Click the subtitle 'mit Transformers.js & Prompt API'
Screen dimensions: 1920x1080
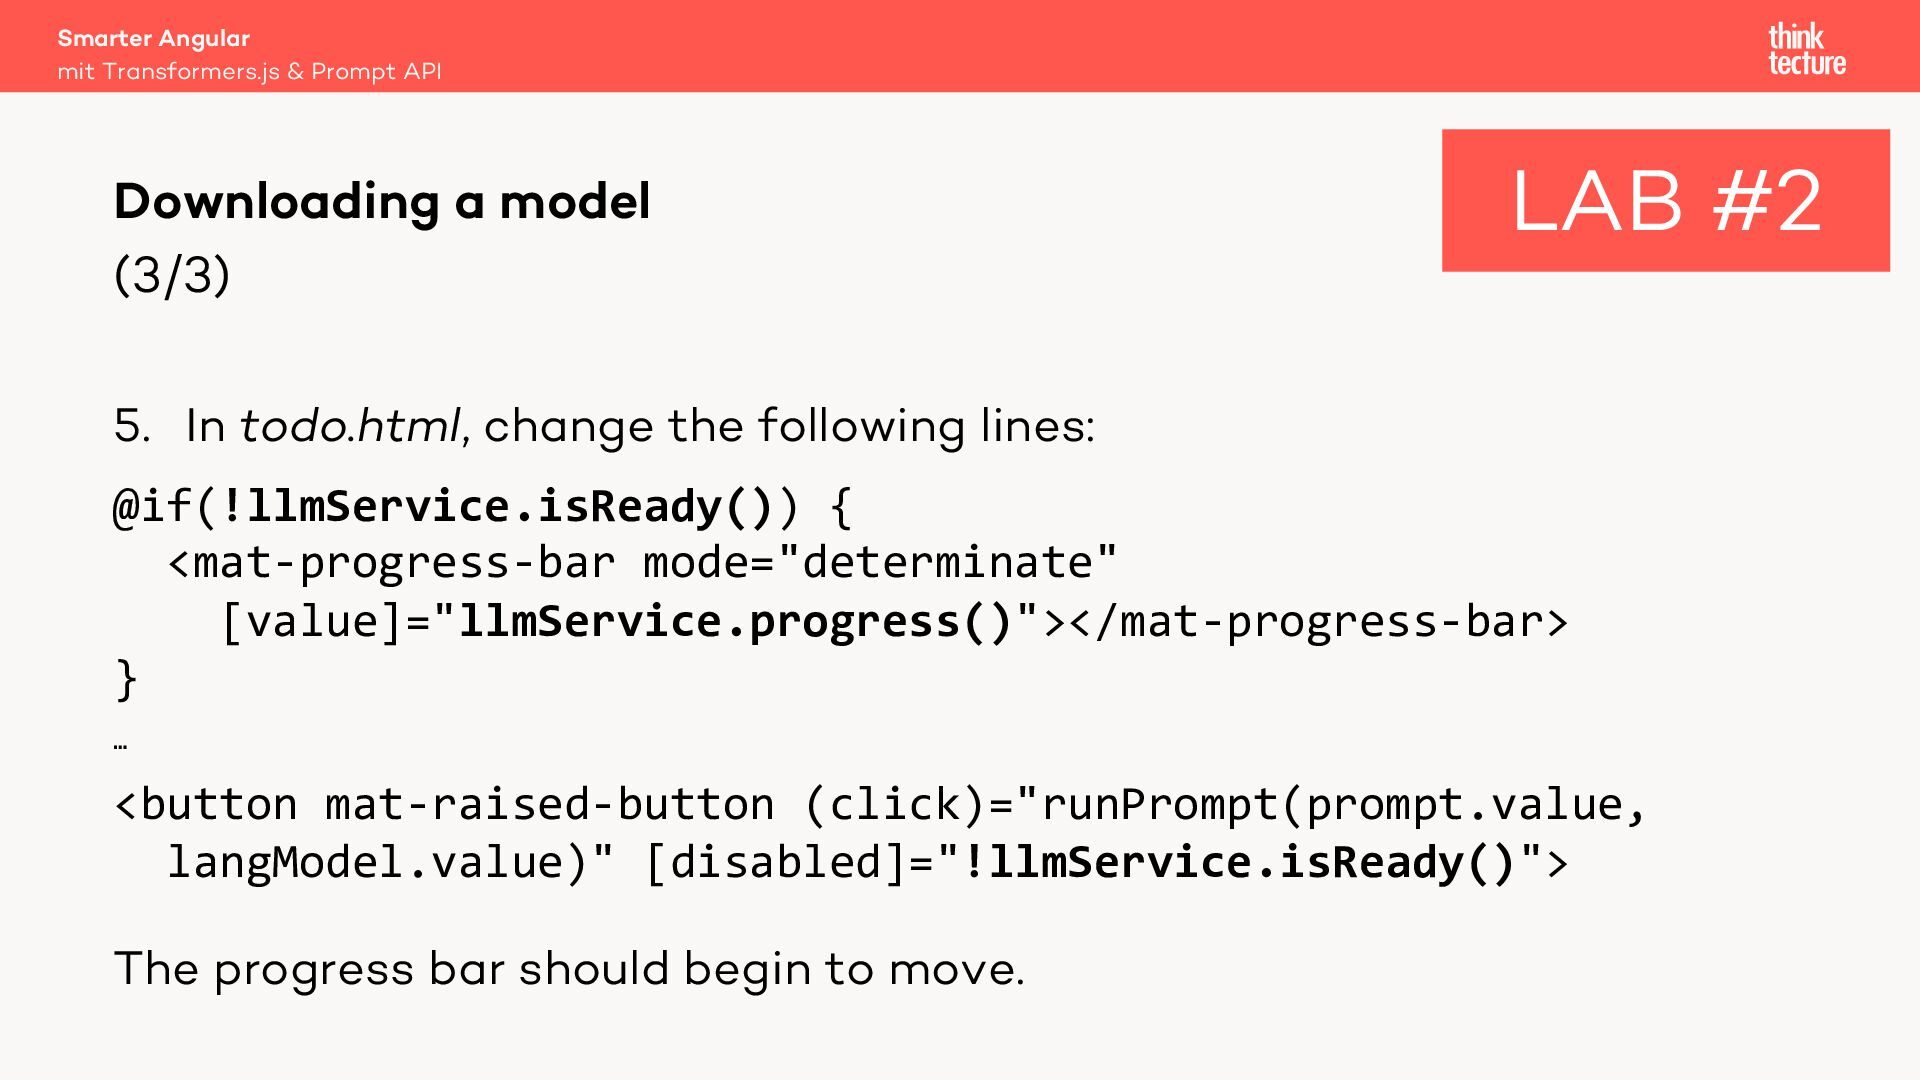249,72
